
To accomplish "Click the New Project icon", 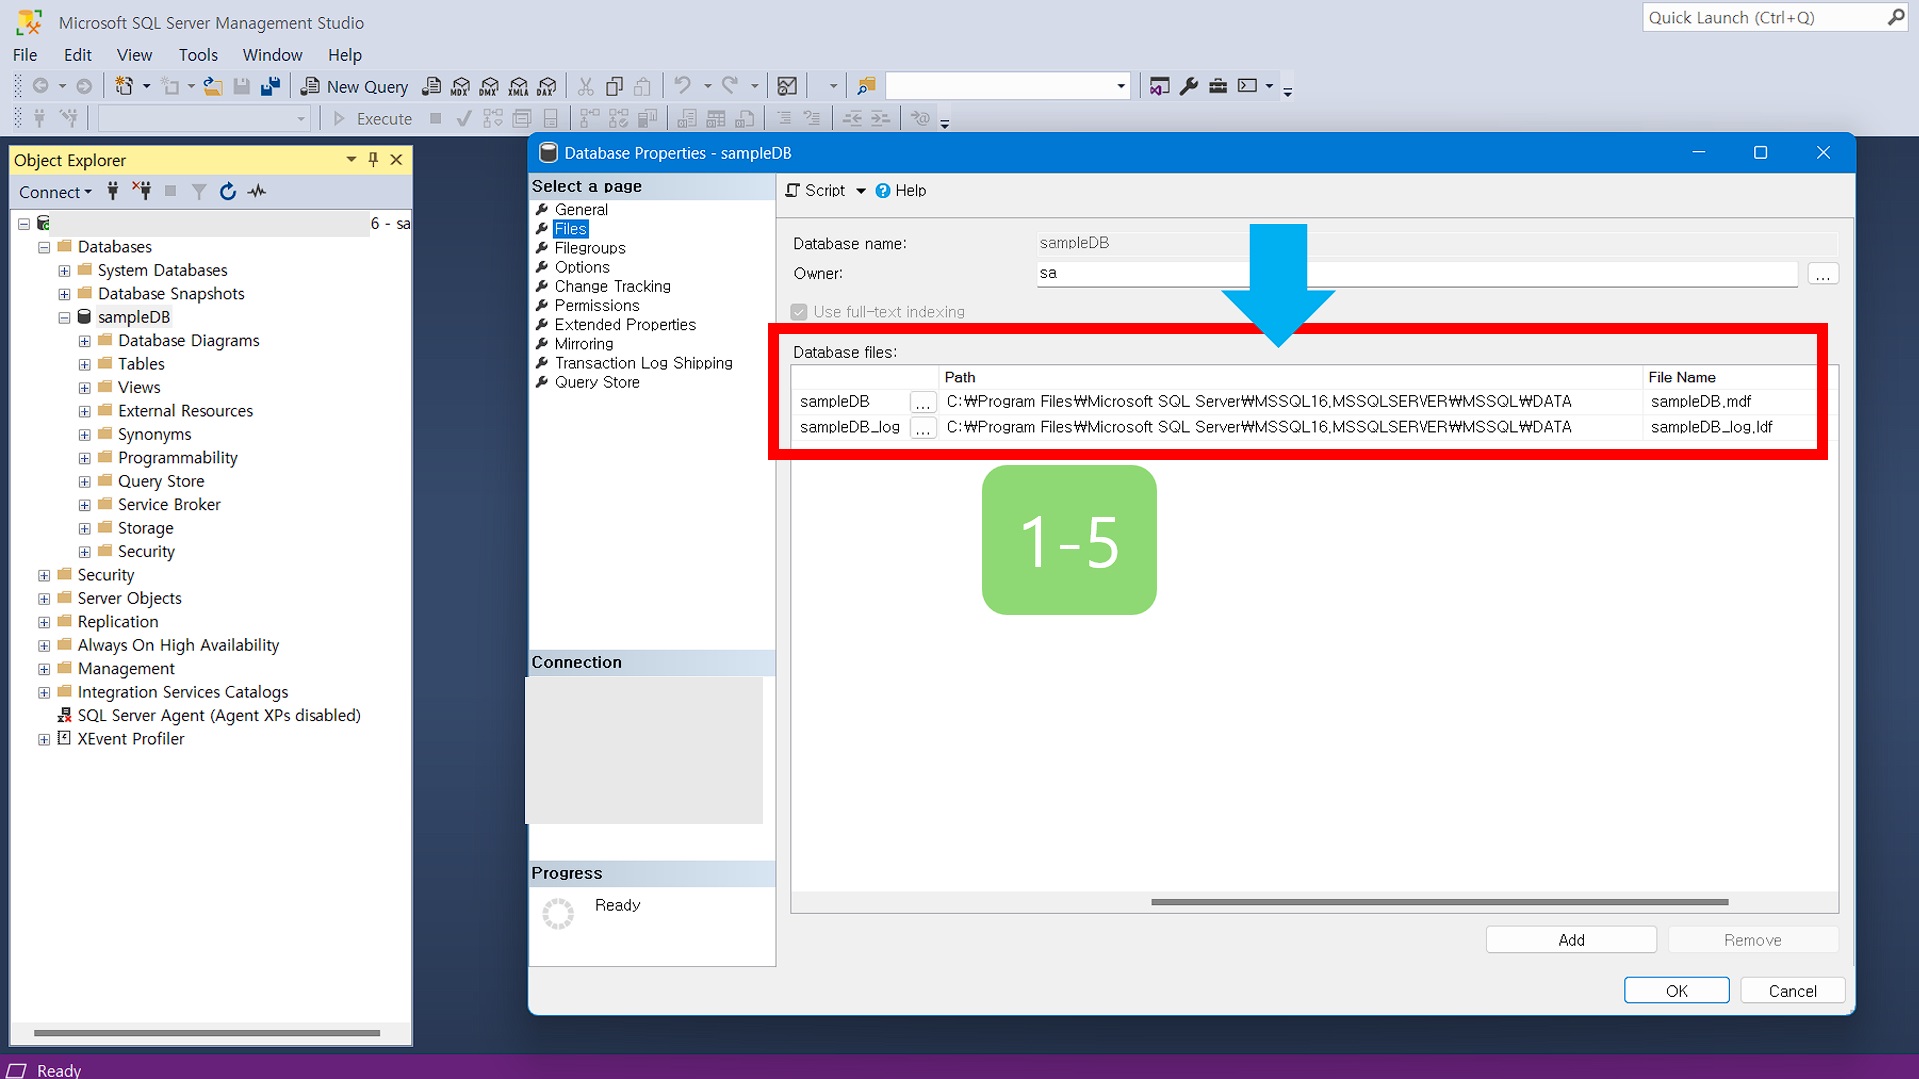I will 124,86.
